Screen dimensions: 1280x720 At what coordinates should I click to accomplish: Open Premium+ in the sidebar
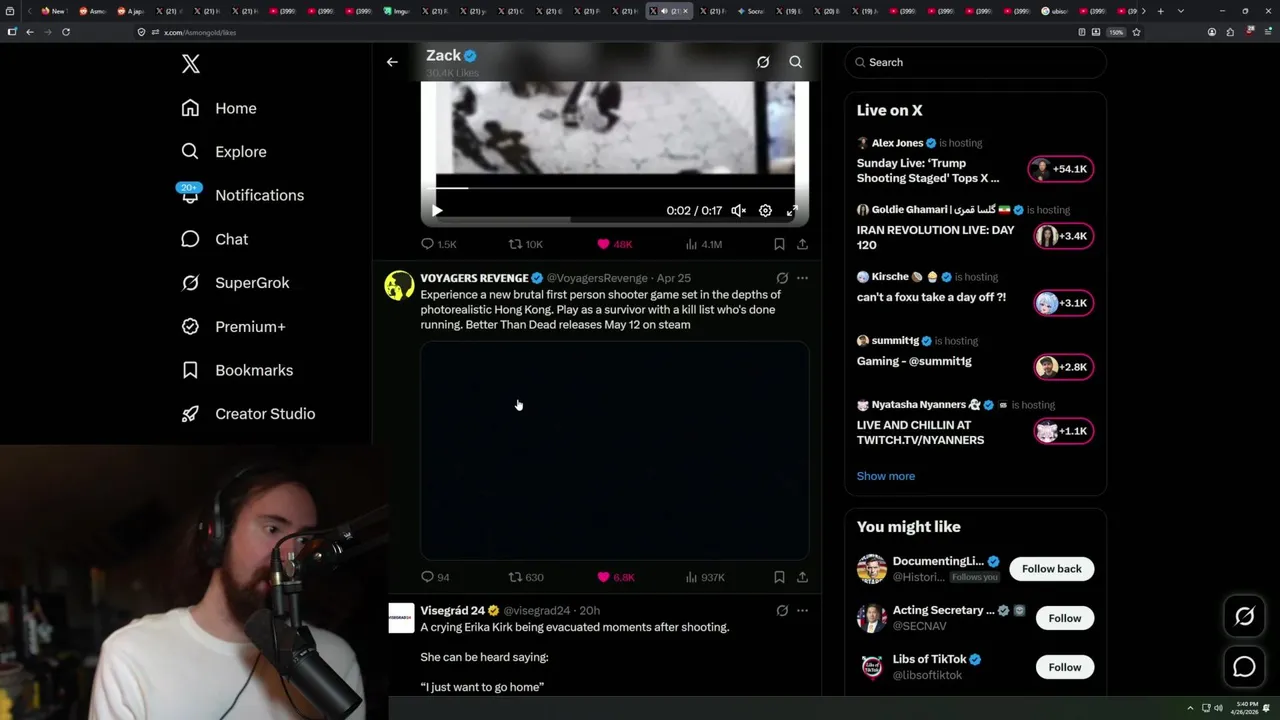click(x=233, y=327)
